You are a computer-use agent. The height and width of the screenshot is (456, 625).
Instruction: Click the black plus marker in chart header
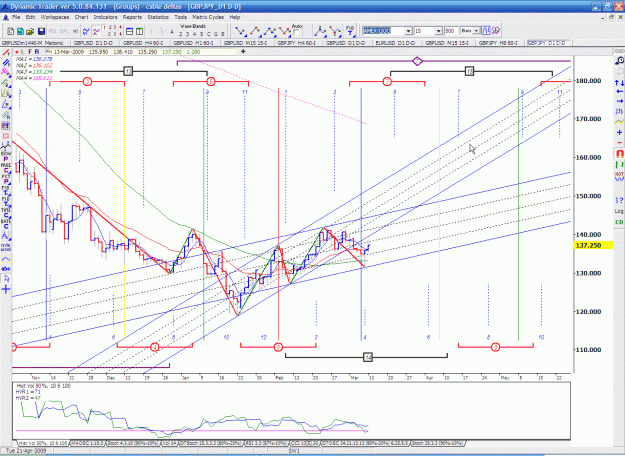click(243, 51)
